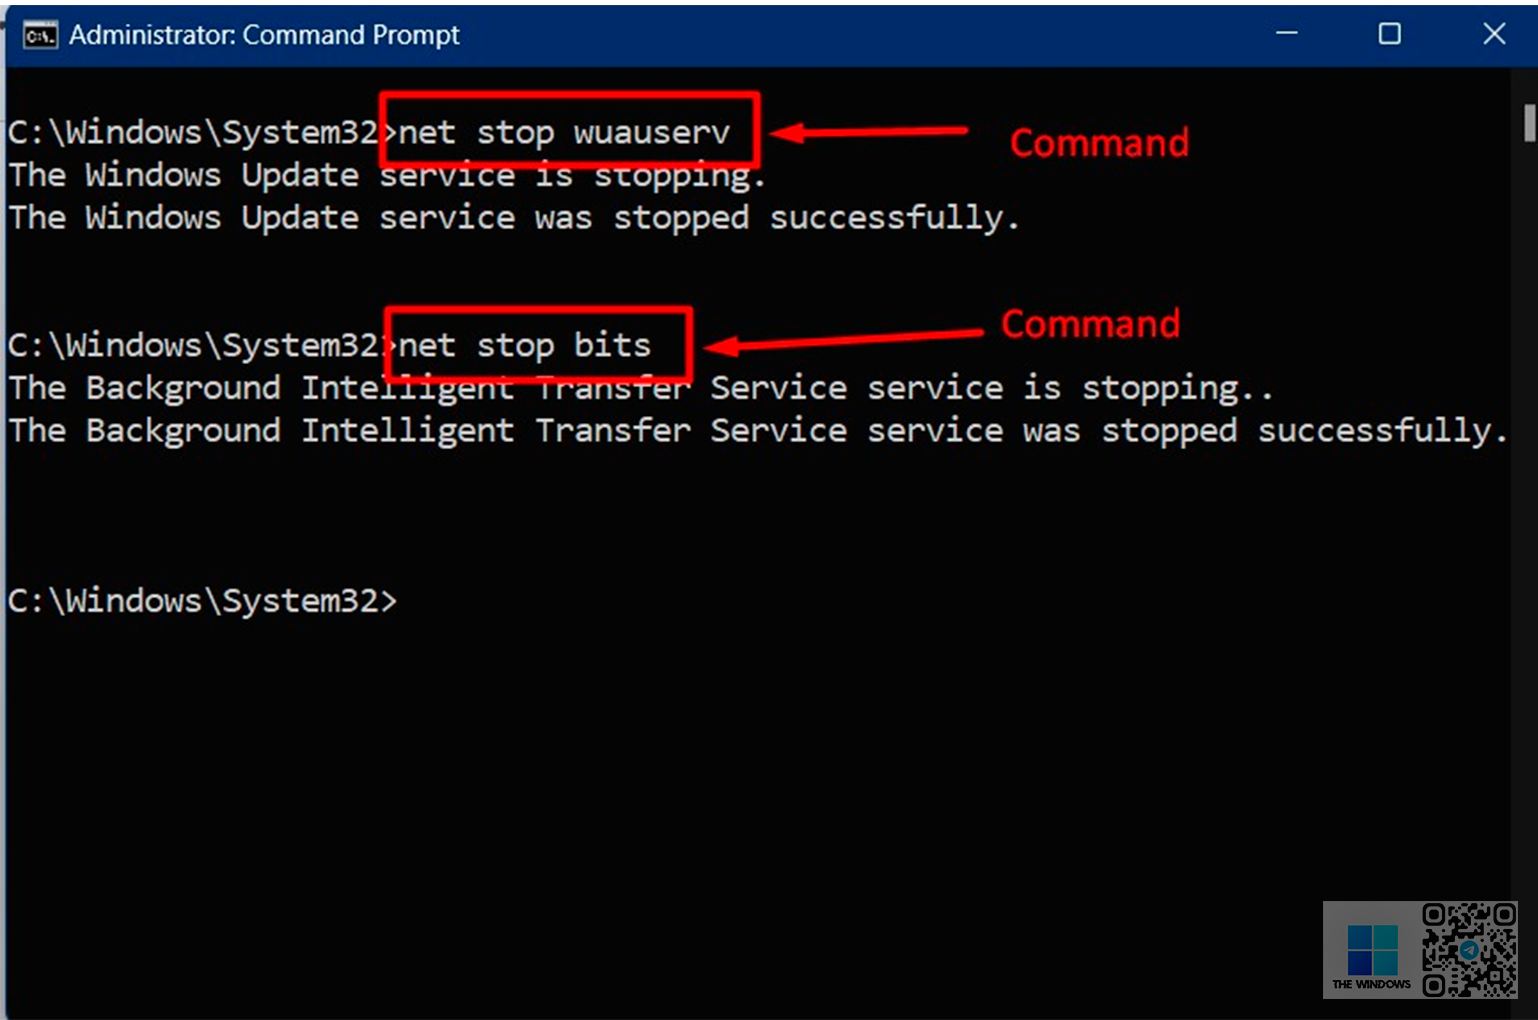This screenshot has height=1020, width=1538.
Task: Maximize the Command Prompt window
Action: pyautogui.click(x=1389, y=34)
